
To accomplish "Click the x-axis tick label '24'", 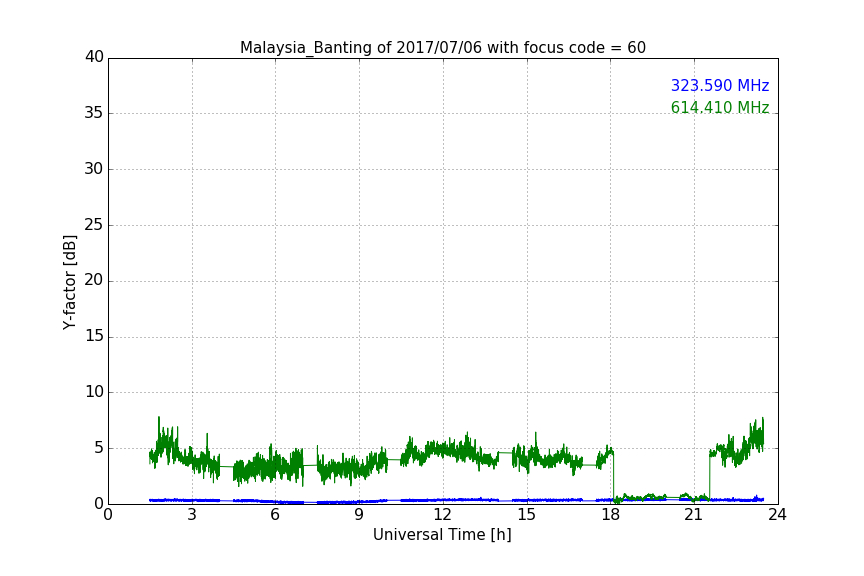I will (777, 515).
